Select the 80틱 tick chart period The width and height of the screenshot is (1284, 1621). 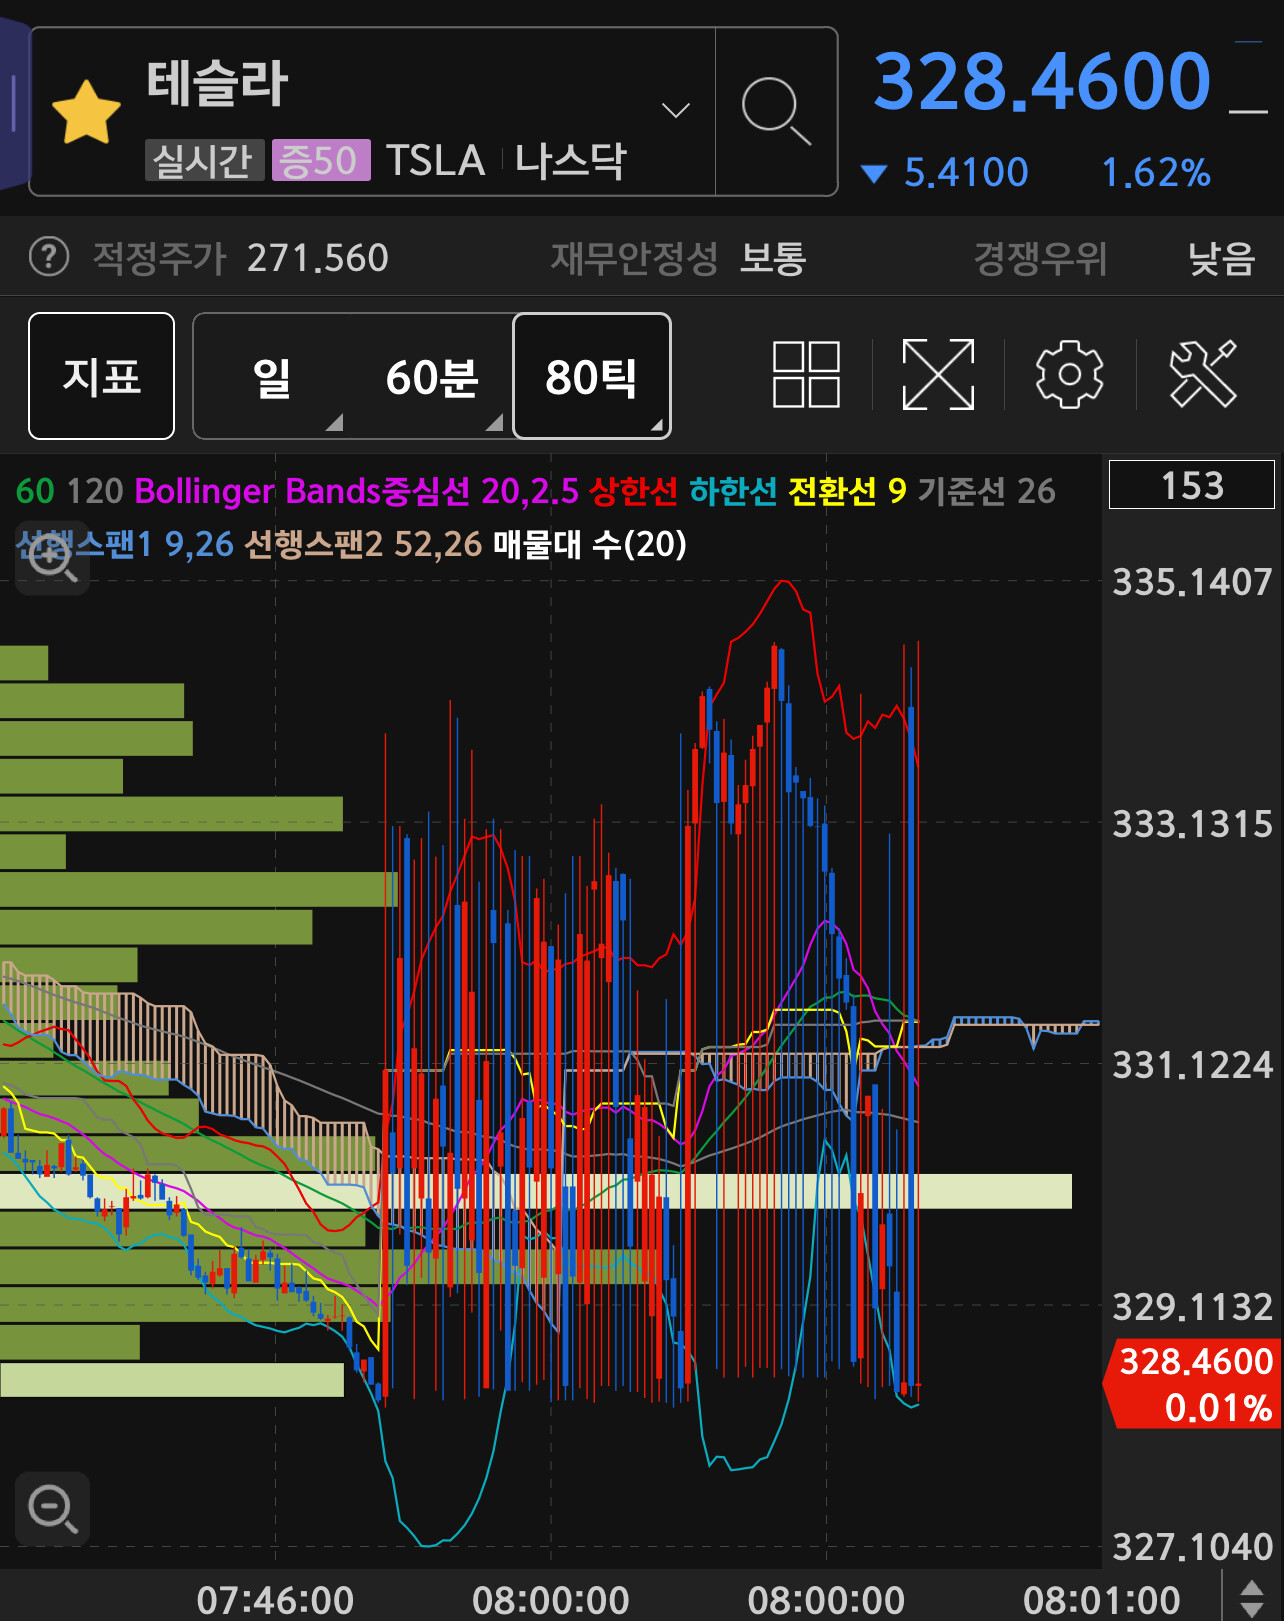tap(591, 376)
